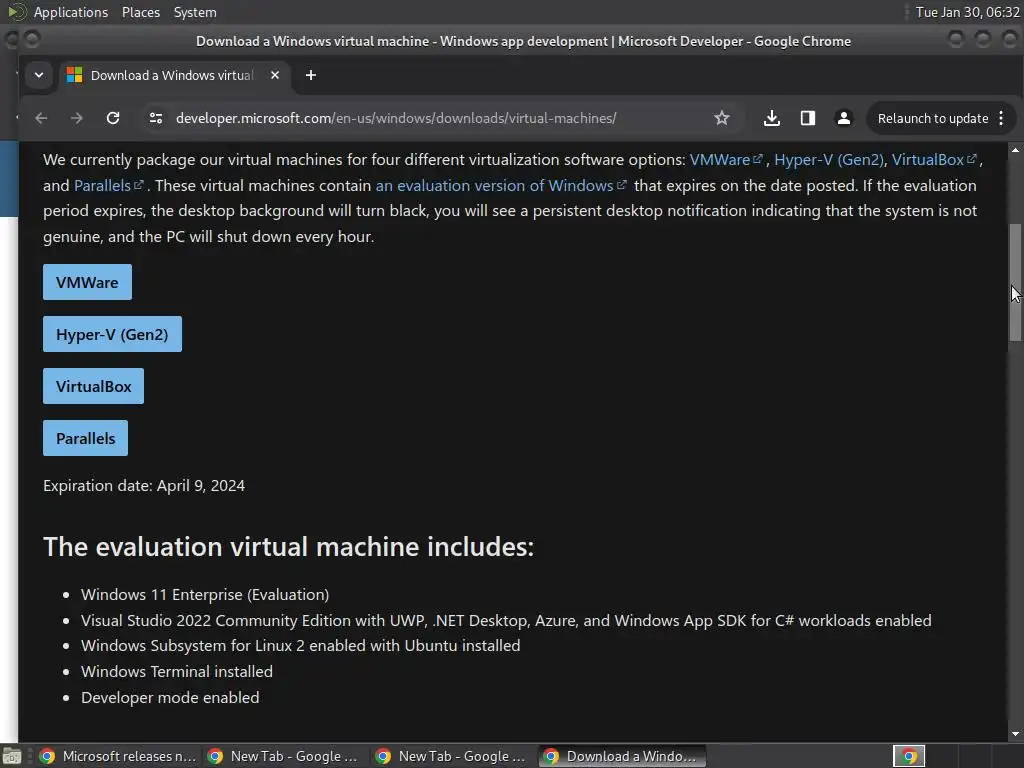This screenshot has height=768, width=1024.
Task: Click the Microsoft favicon on the tab
Action: 74,75
